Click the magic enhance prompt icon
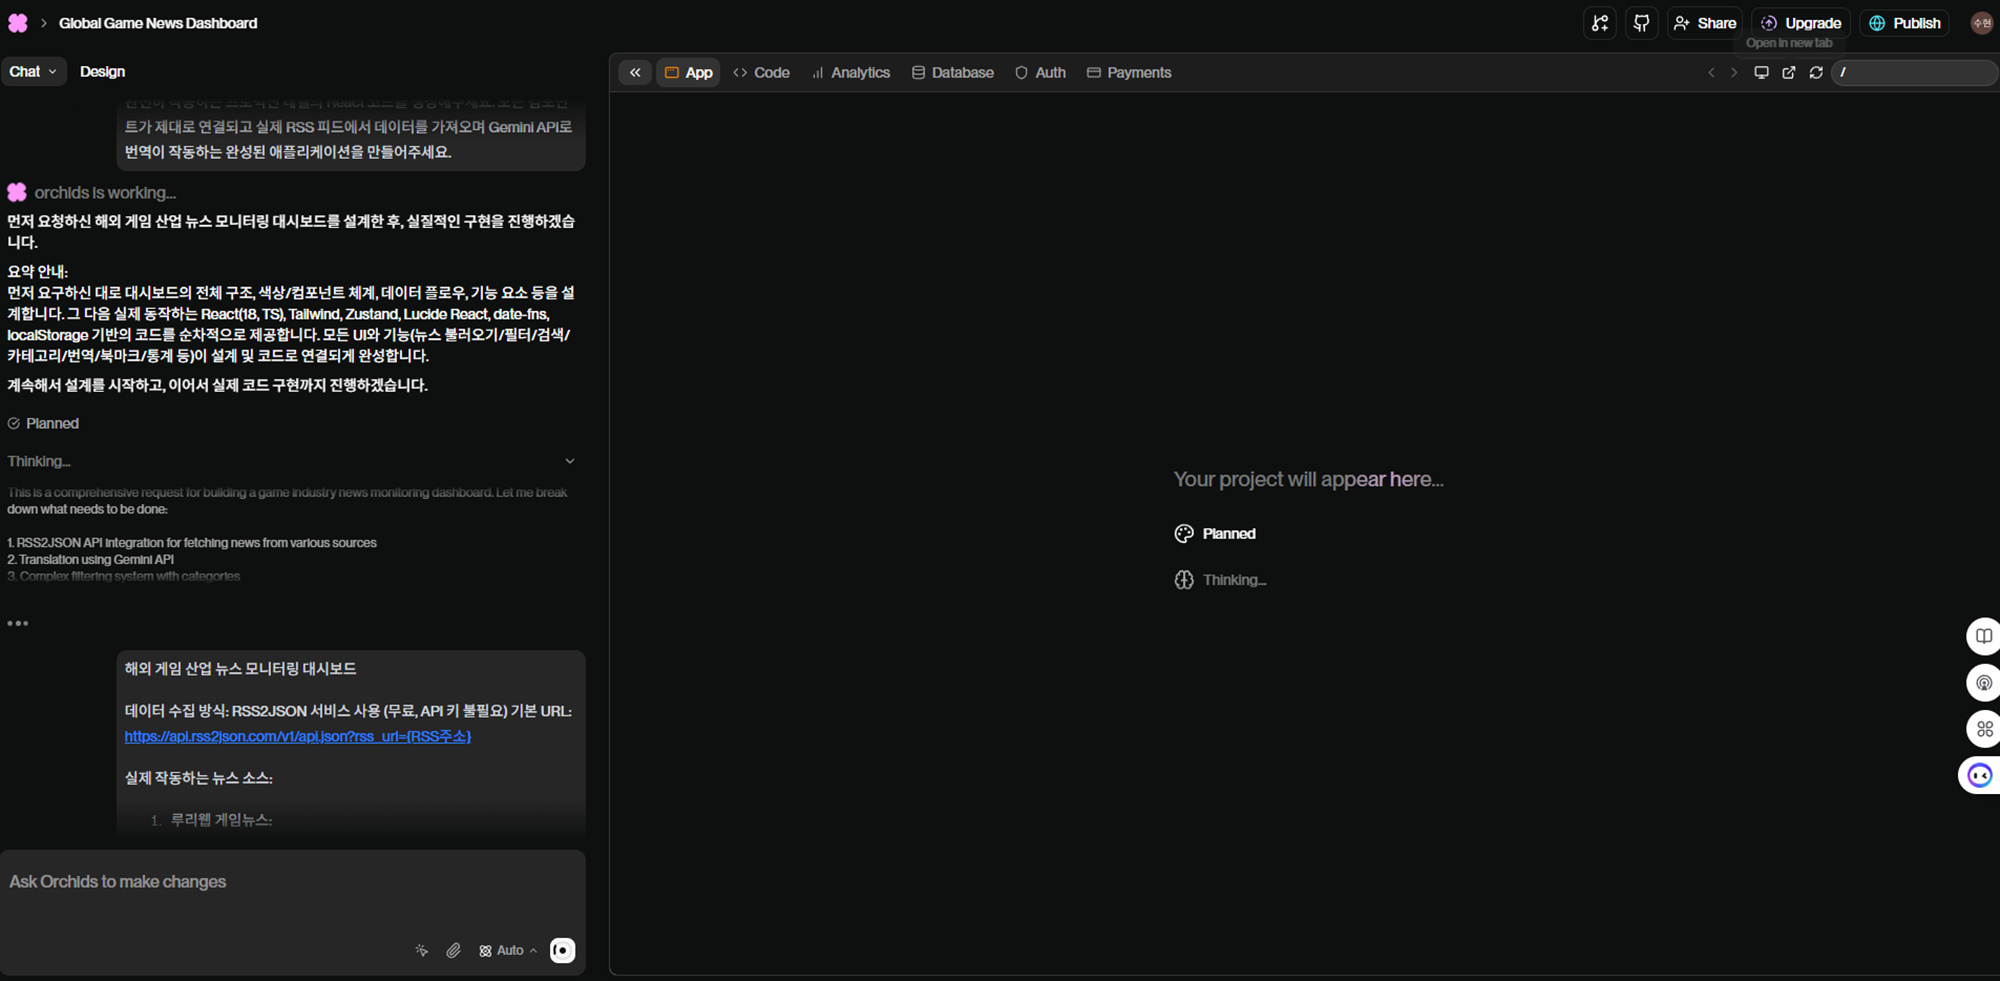 pos(422,950)
